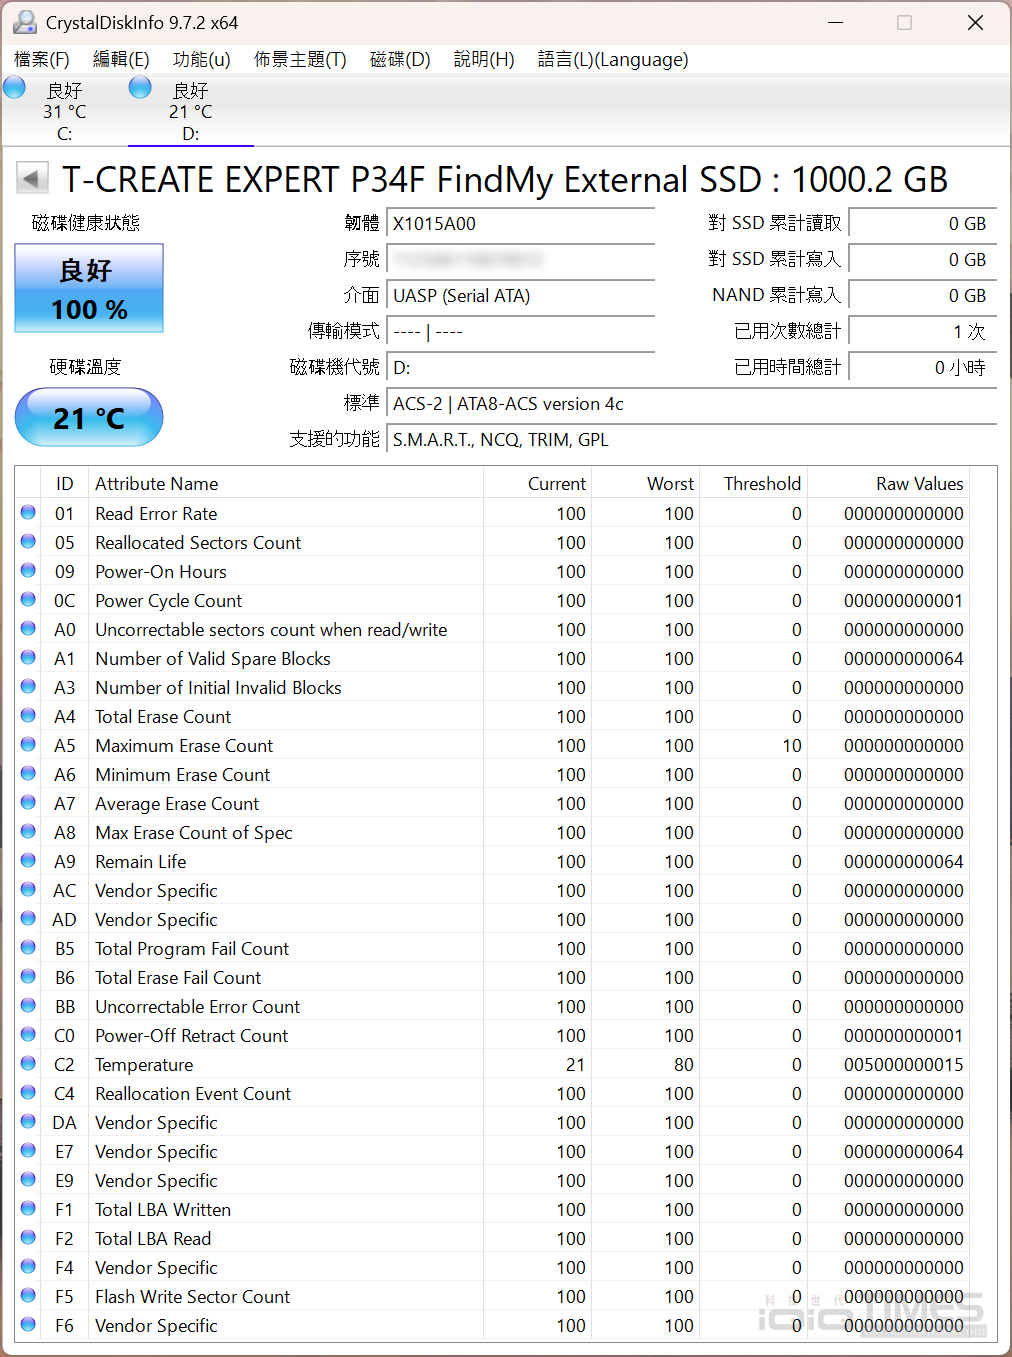Click the status orb beside Temperature row
Screen dimensions: 1012x1357
tap(28, 1064)
